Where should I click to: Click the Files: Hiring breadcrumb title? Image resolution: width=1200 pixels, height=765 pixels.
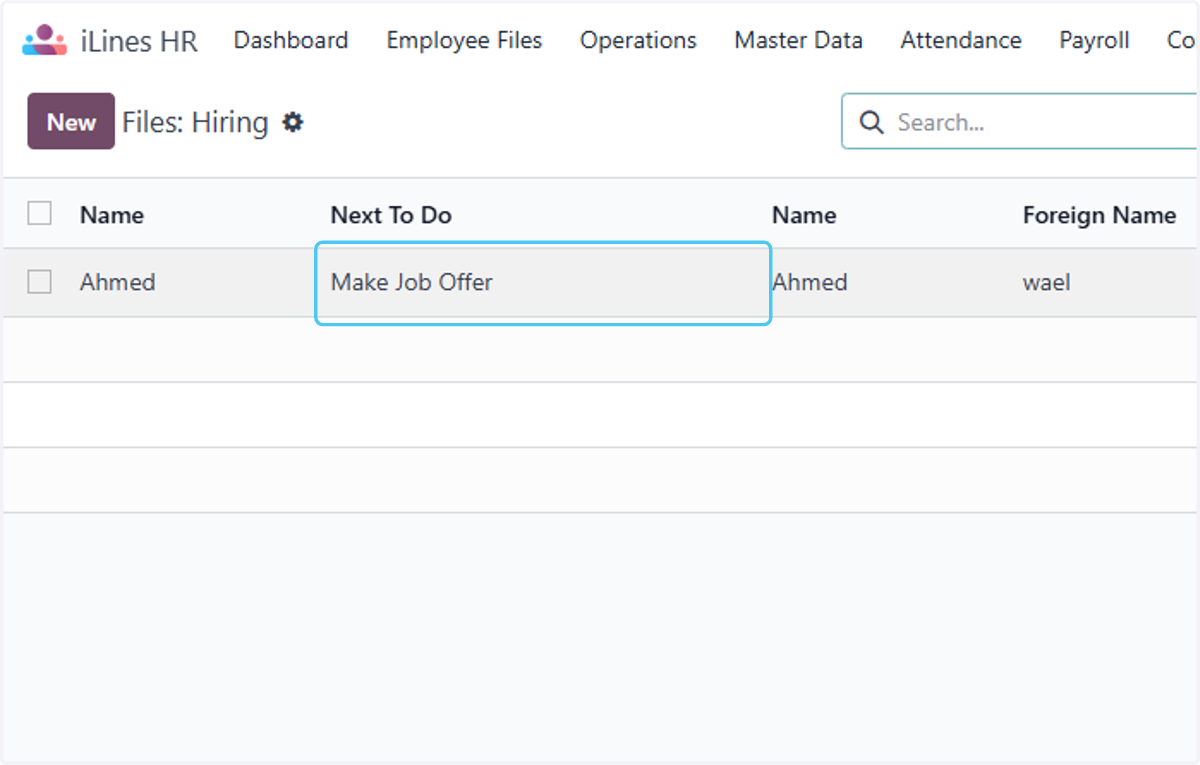pyautogui.click(x=195, y=122)
